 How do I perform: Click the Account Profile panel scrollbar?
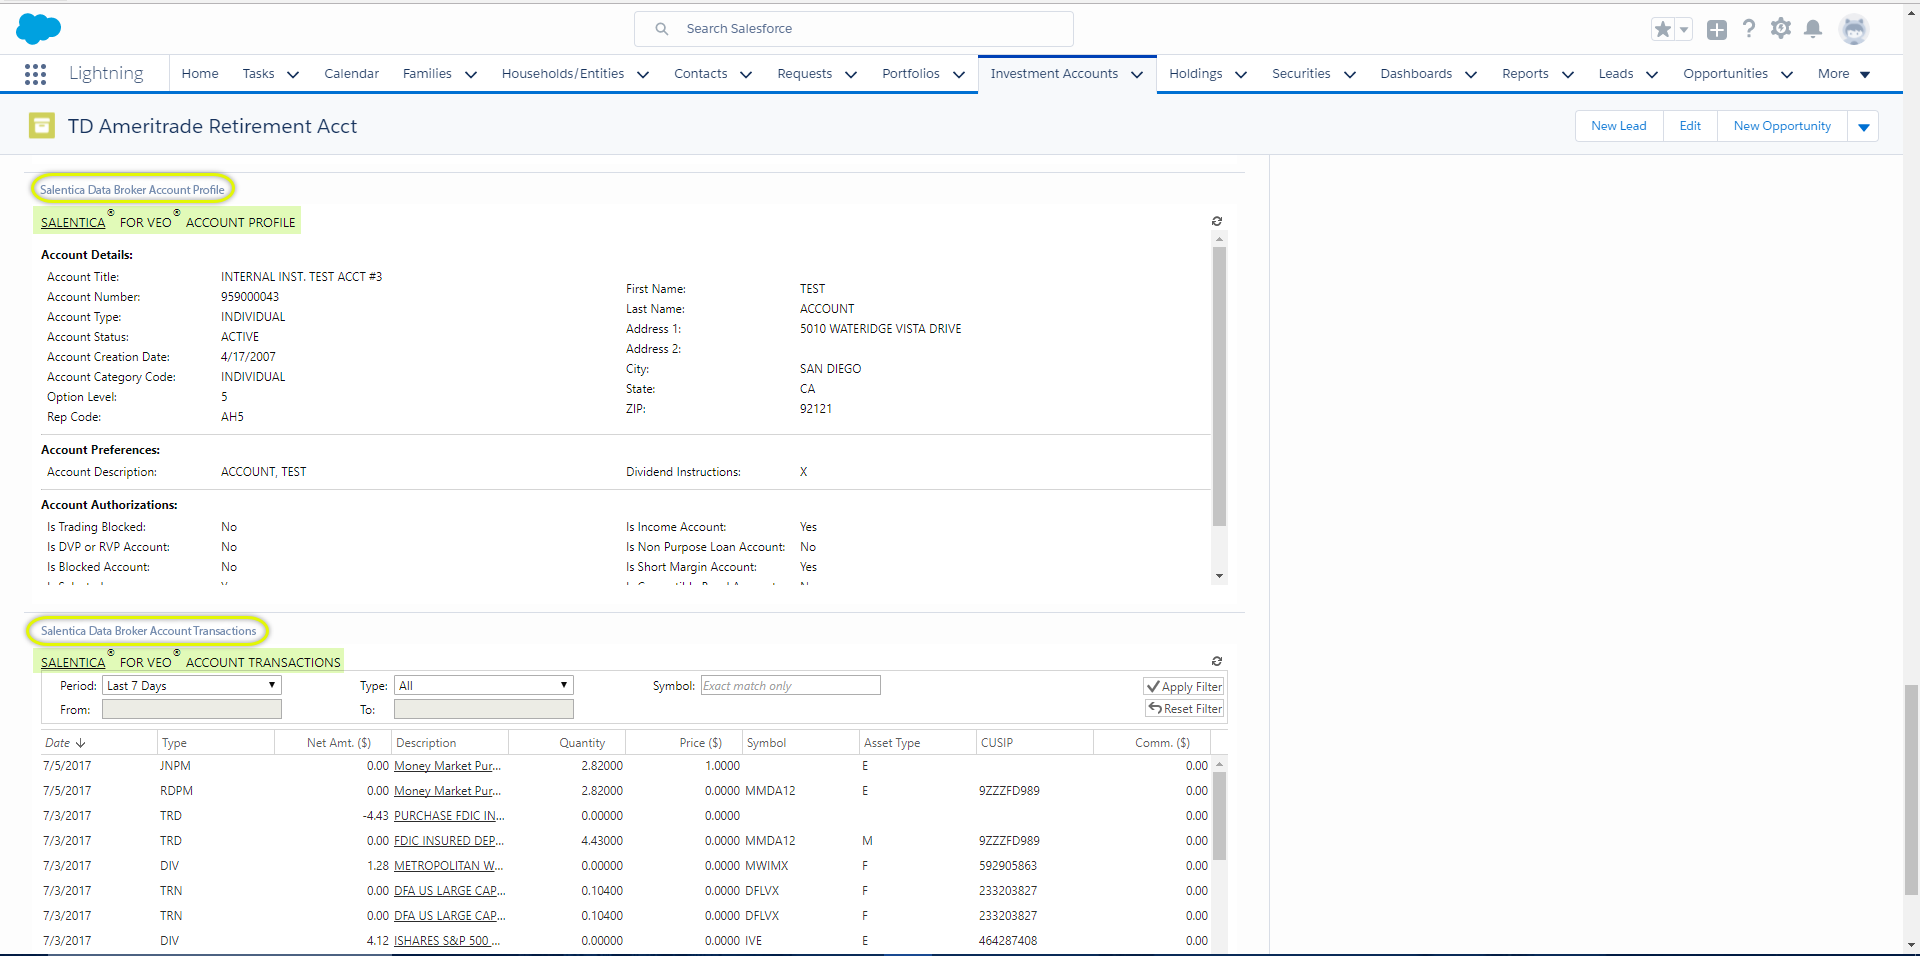click(x=1219, y=385)
